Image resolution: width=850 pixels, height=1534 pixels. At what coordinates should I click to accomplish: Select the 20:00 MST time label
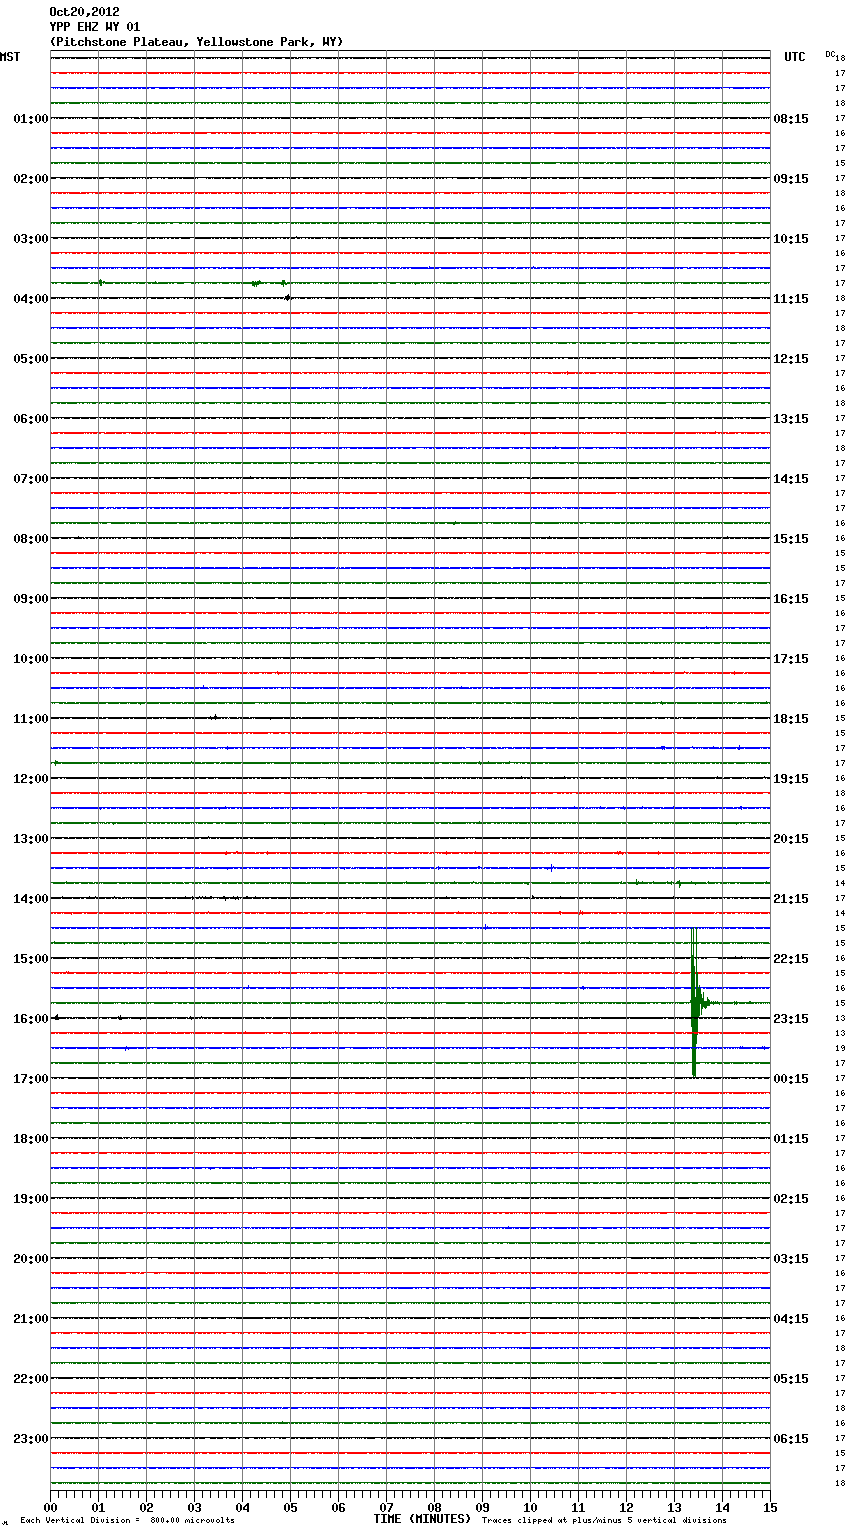click(x=31, y=1259)
